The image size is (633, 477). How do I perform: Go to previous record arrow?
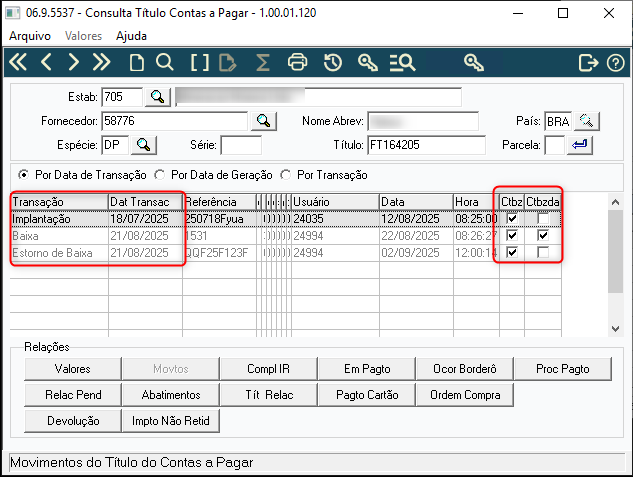[46, 62]
